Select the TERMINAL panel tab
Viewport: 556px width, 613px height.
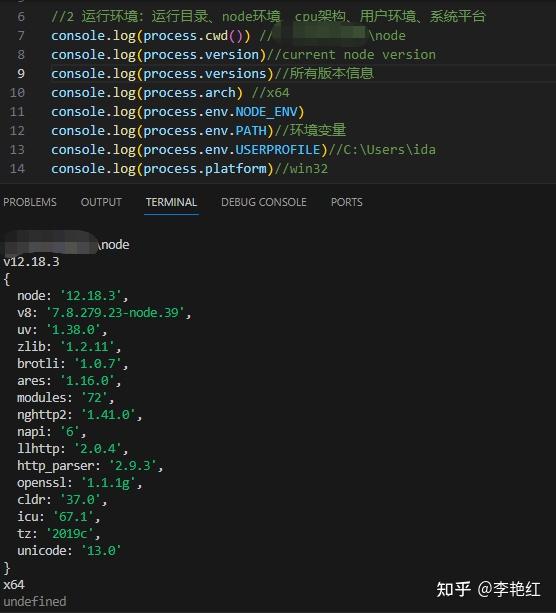coord(171,202)
